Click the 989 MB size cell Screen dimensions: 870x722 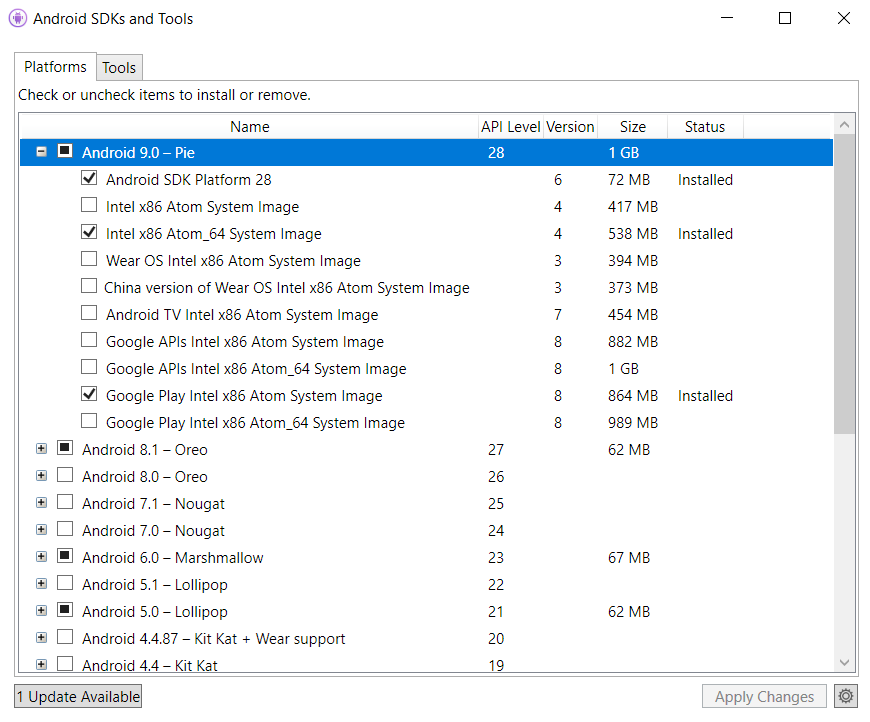633,423
